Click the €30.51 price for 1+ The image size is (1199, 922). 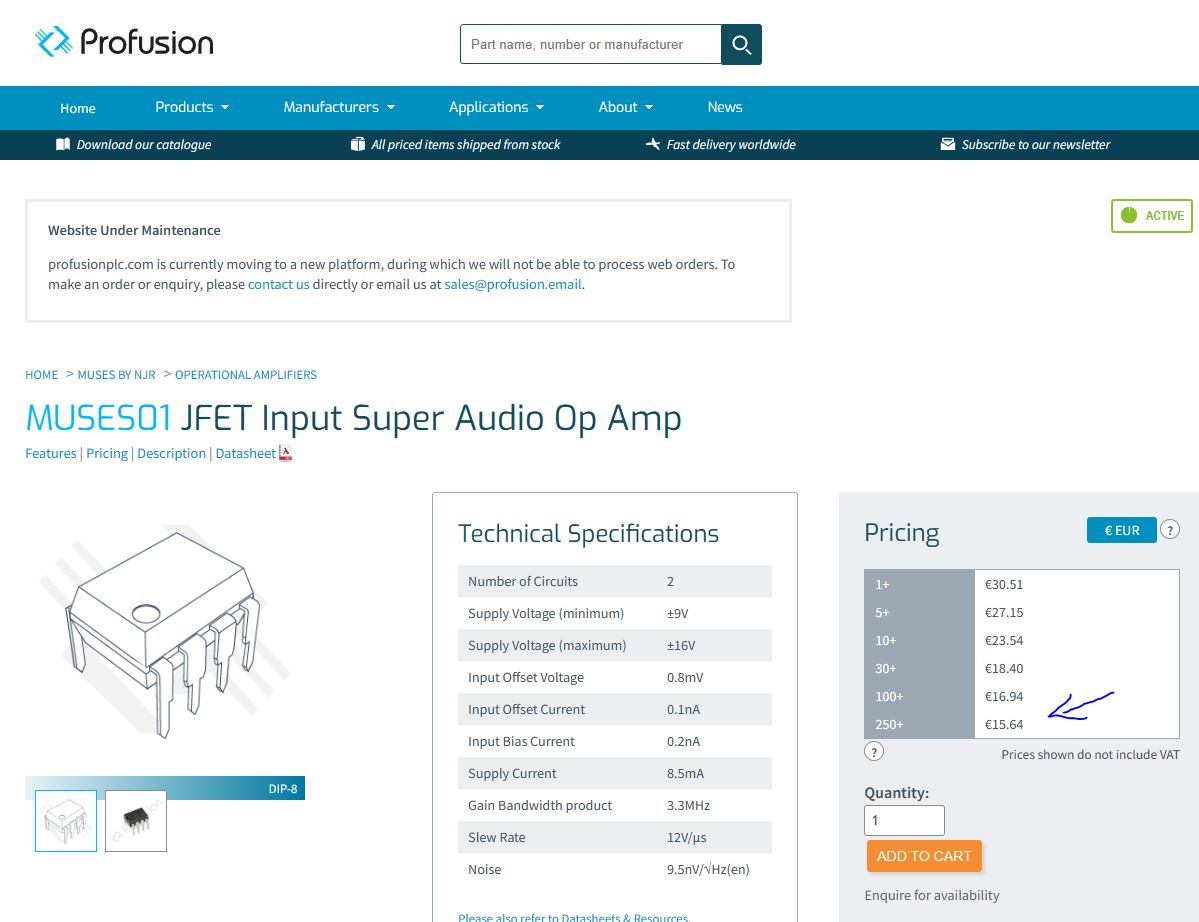[x=1003, y=585]
